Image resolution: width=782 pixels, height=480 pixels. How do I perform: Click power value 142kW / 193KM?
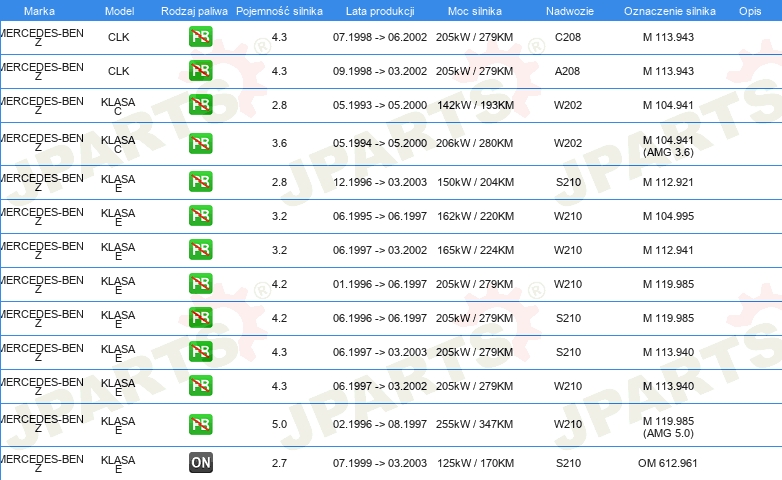pyautogui.click(x=475, y=105)
